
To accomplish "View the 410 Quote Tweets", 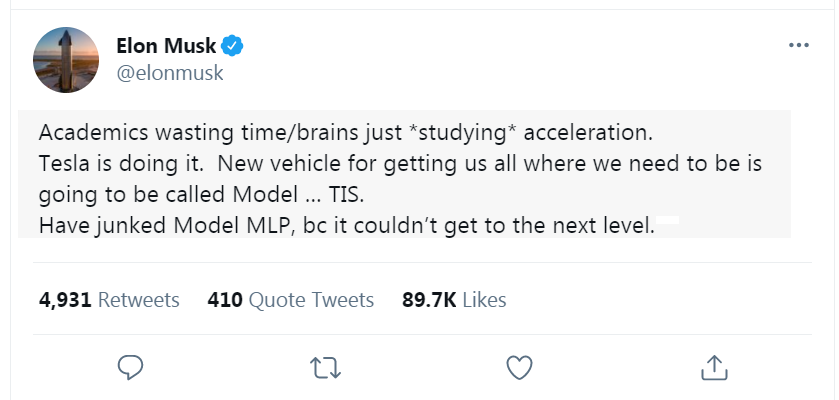I will point(290,300).
